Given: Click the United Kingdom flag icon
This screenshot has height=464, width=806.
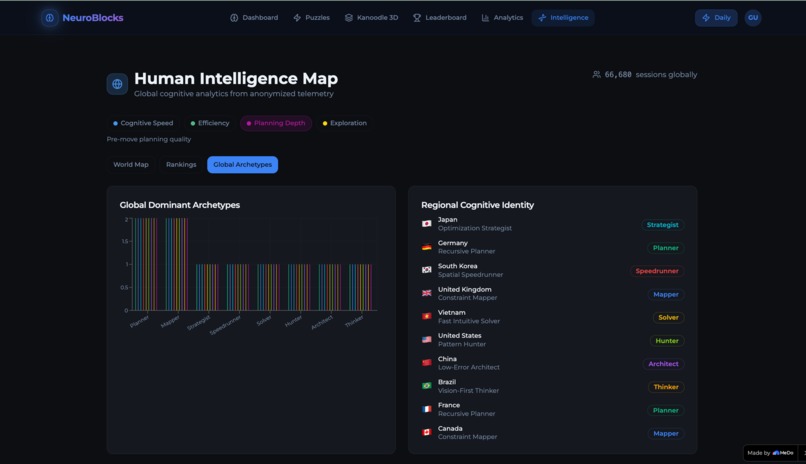Looking at the screenshot, I should click(x=427, y=293).
